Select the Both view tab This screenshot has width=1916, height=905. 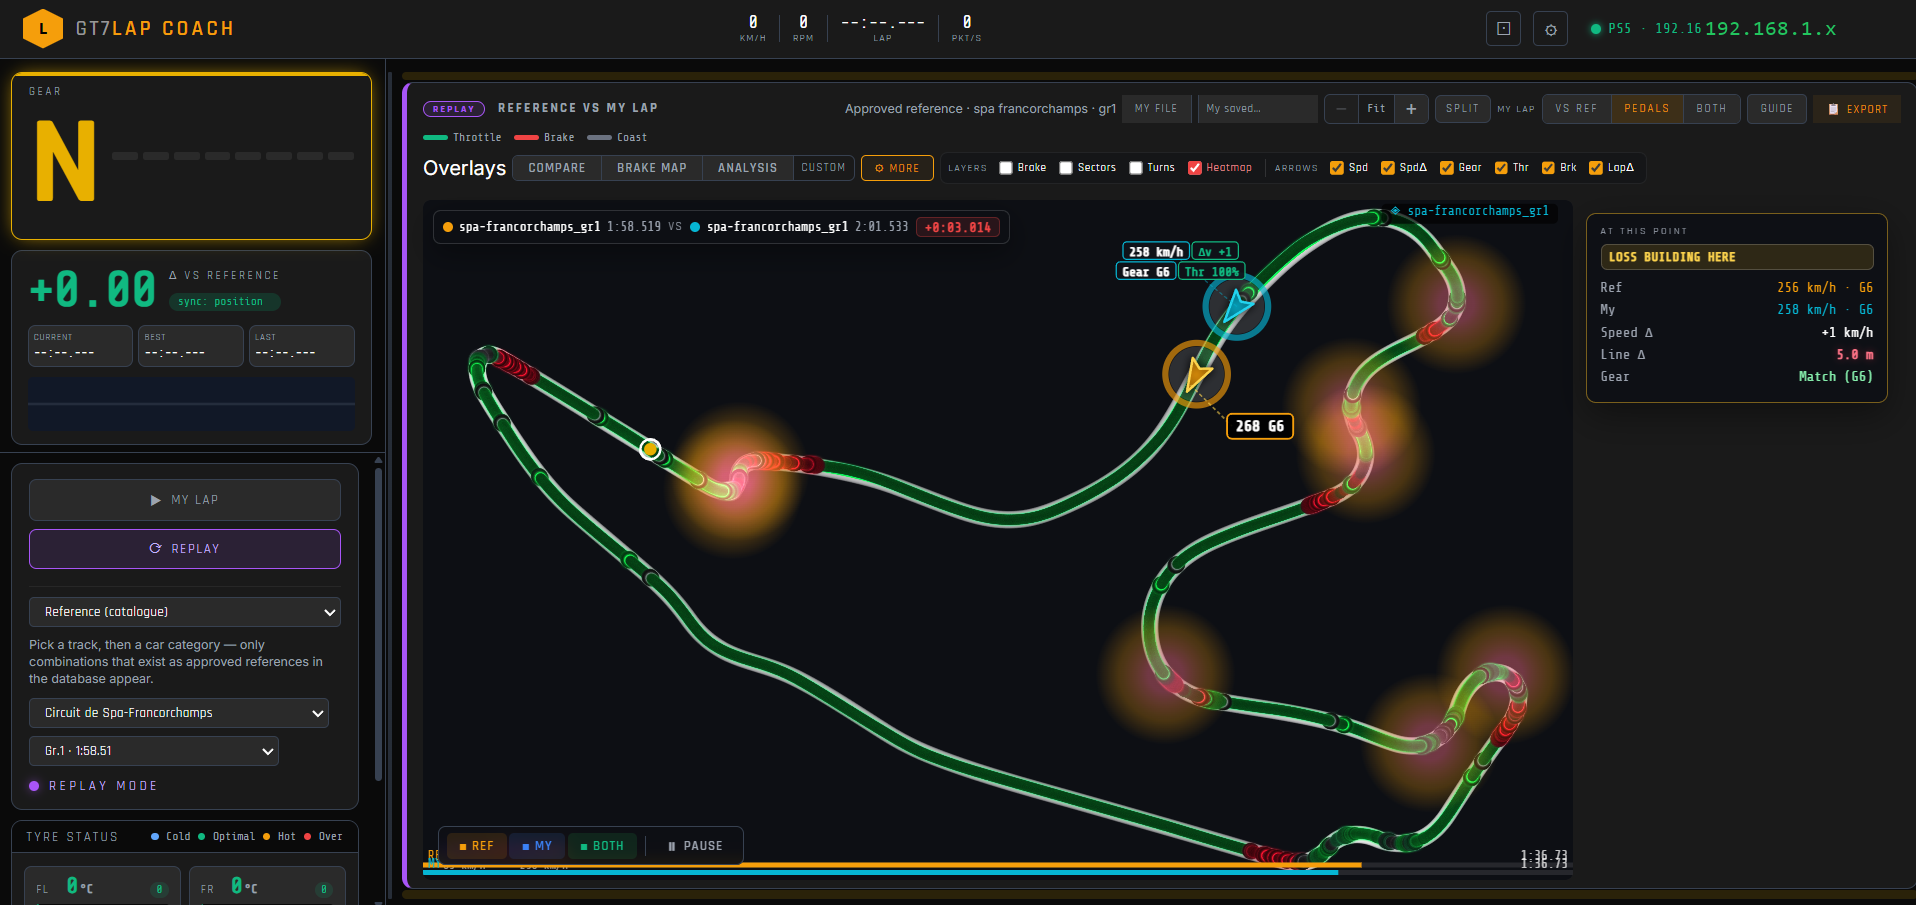click(x=1711, y=109)
